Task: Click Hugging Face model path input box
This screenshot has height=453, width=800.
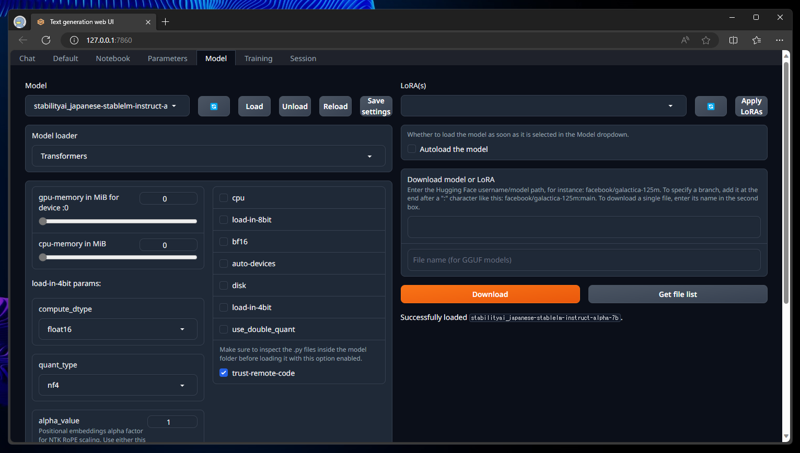Action: pos(584,226)
